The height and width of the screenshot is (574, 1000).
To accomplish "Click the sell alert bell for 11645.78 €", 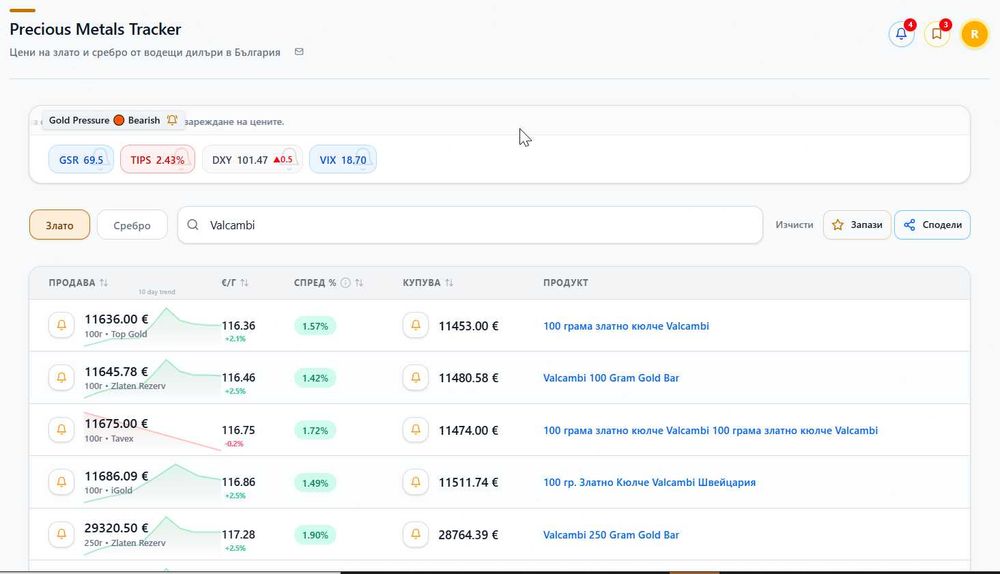I will coord(61,378).
